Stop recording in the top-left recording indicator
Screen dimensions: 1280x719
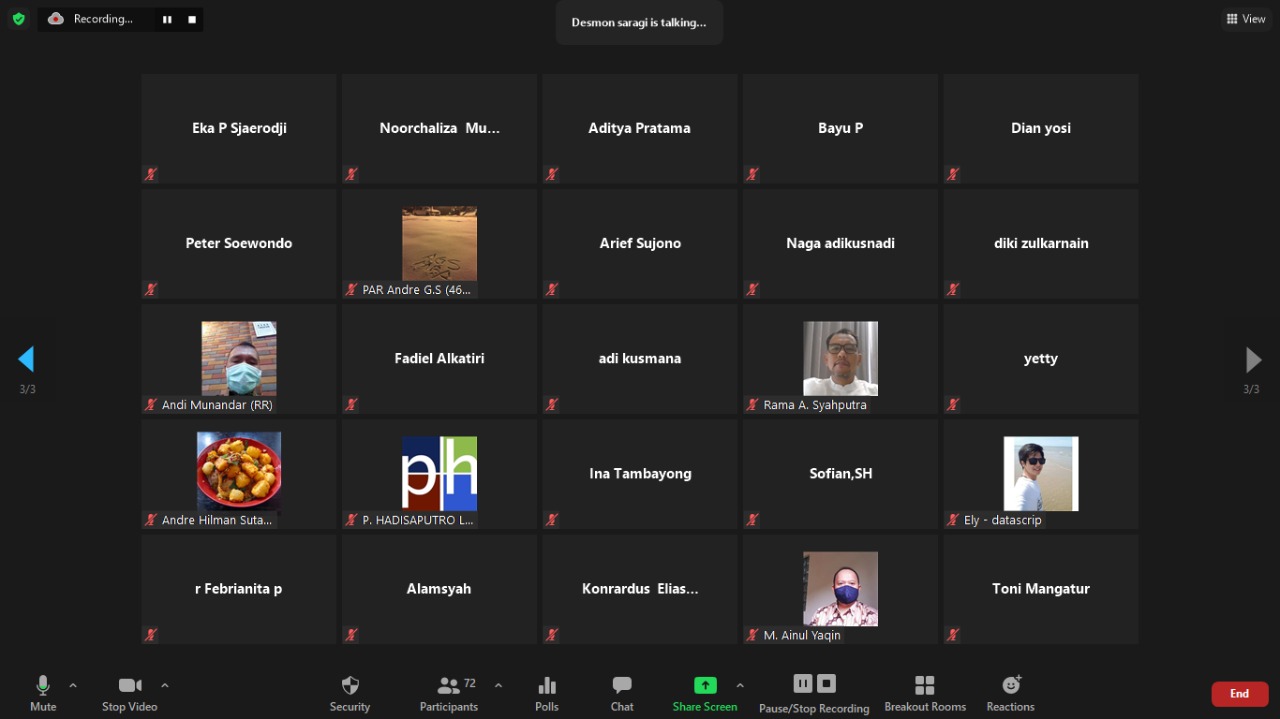192,19
